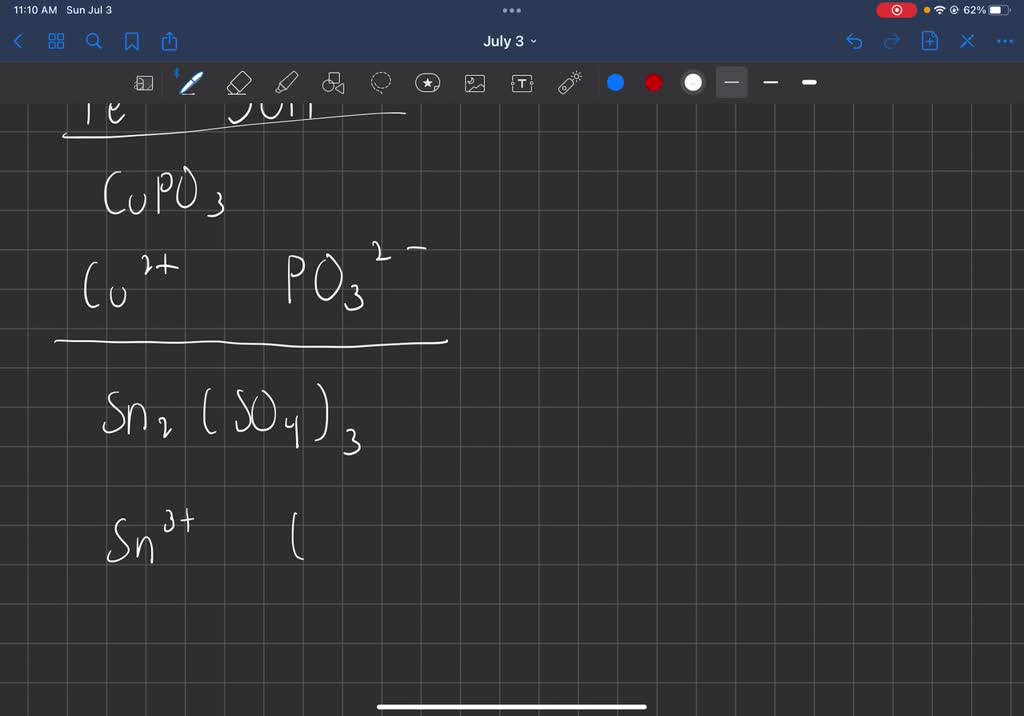Screen dimensions: 1024x716
Task: Redo the undone action
Action: click(891, 42)
